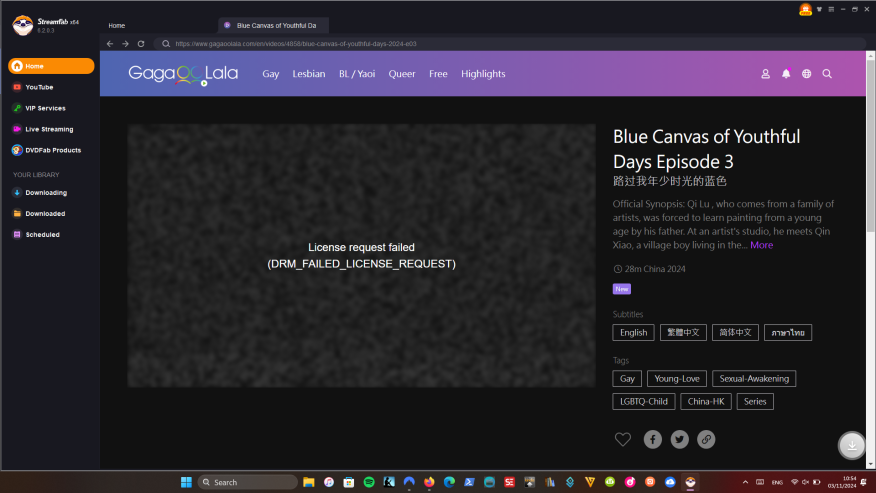Open the site search magnifier
The image size is (876, 493).
point(827,74)
